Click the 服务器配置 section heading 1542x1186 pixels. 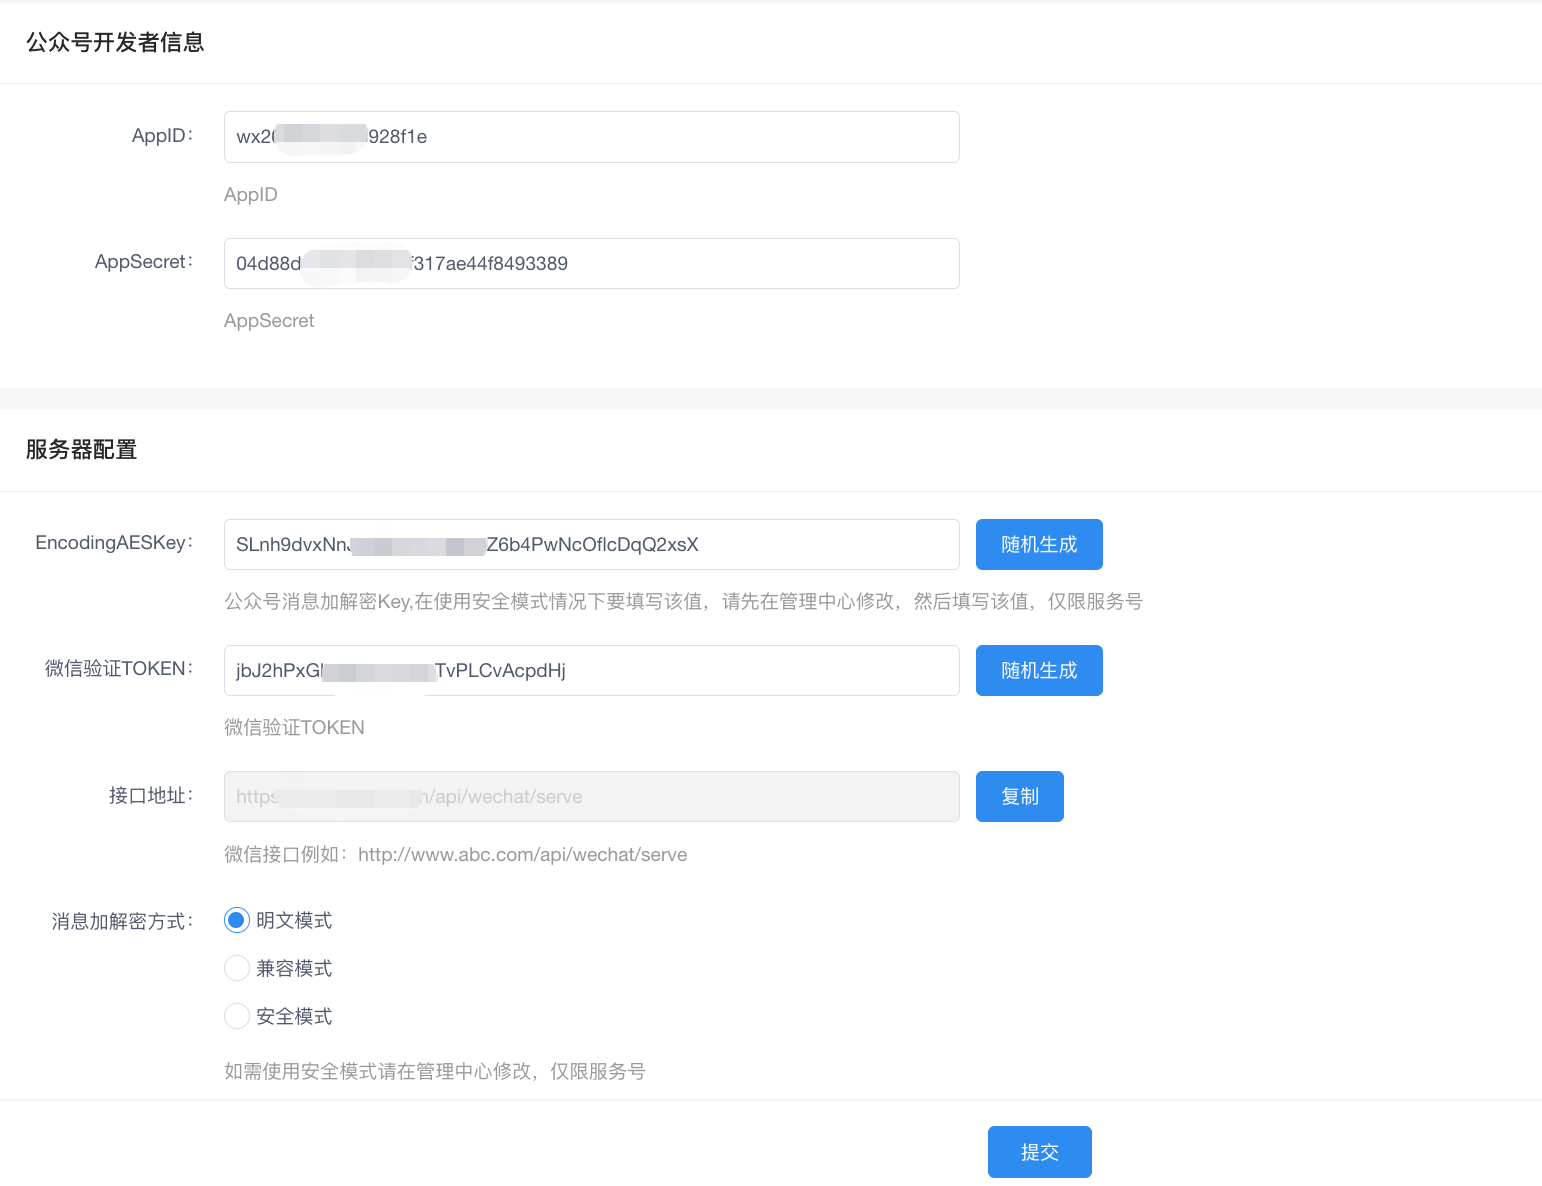(x=82, y=450)
